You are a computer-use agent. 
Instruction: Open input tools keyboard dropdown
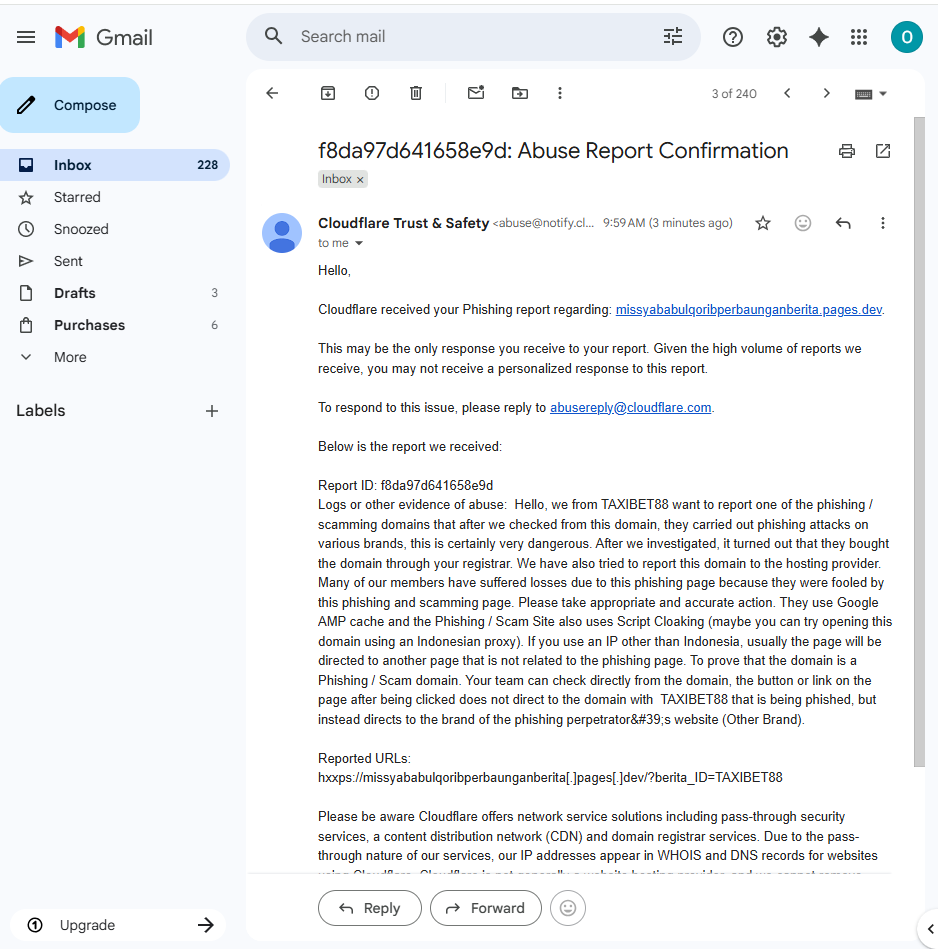point(870,94)
